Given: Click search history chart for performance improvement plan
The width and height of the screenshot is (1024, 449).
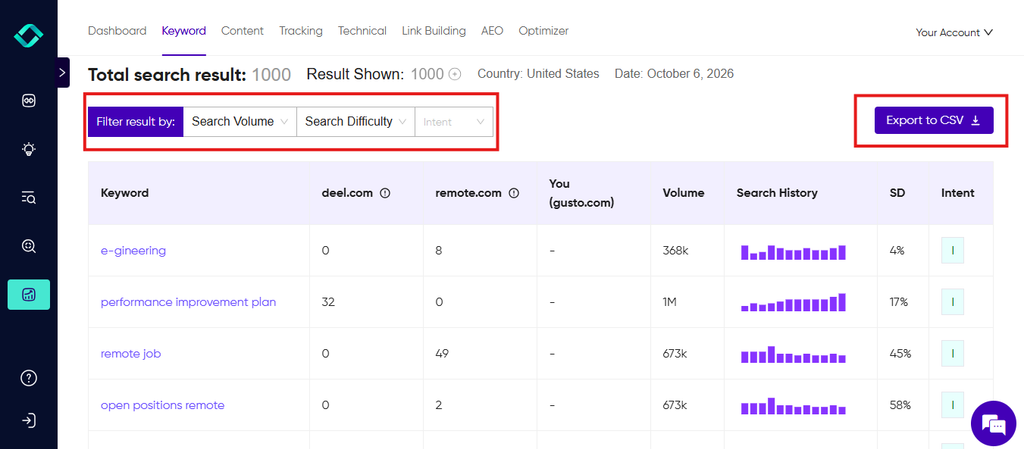Looking at the screenshot, I should point(793,302).
